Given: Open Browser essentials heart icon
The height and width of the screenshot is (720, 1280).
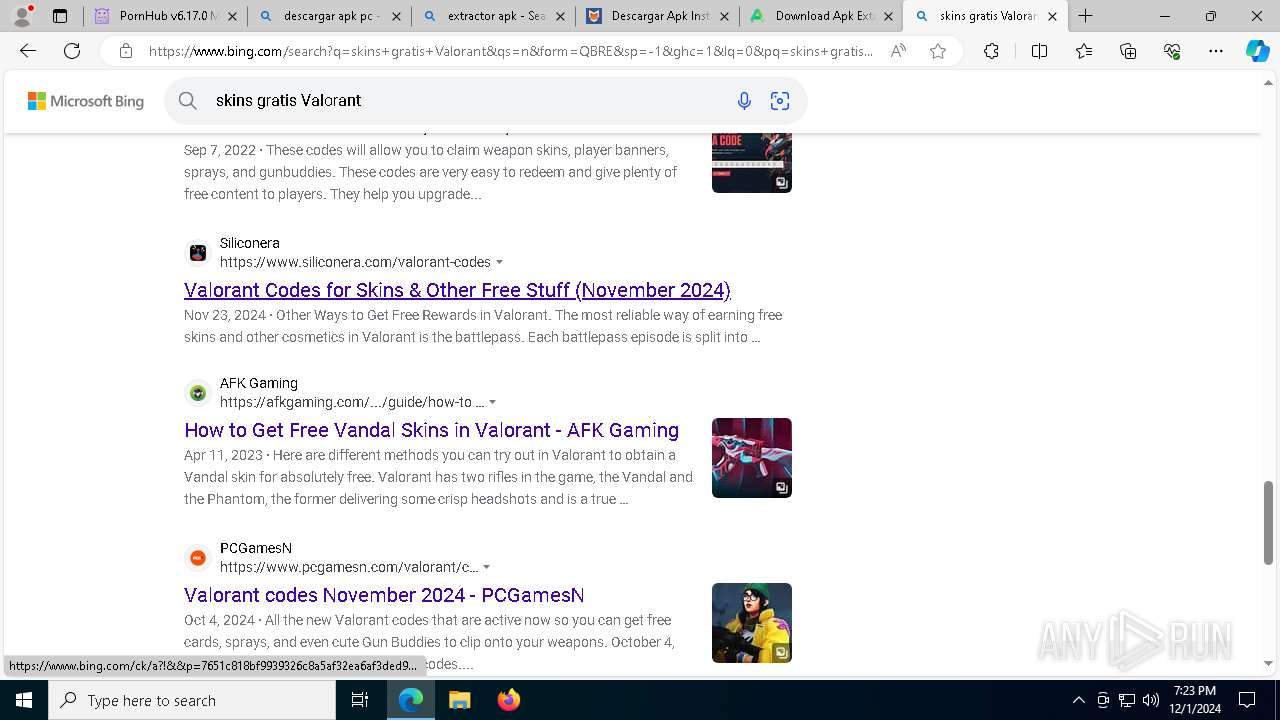Looking at the screenshot, I should tap(1172, 51).
